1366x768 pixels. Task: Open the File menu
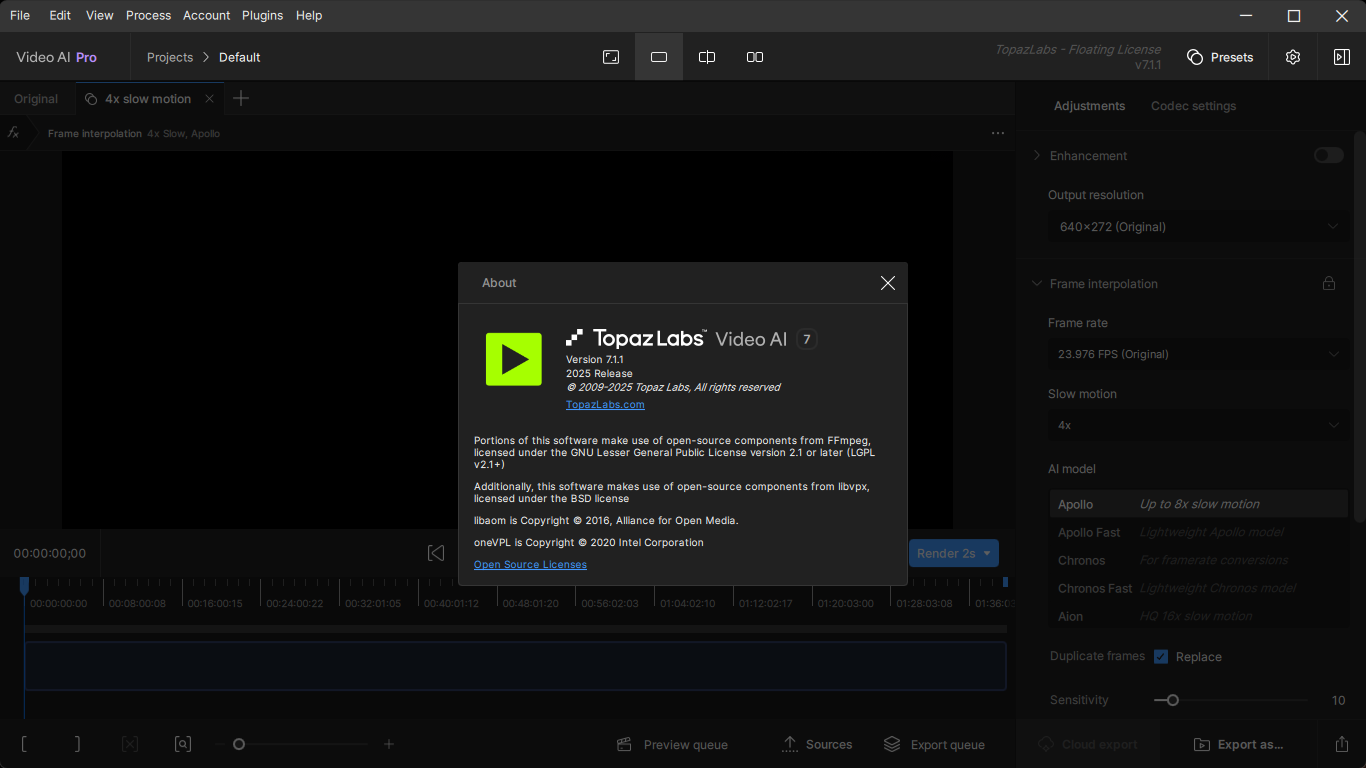click(x=20, y=15)
